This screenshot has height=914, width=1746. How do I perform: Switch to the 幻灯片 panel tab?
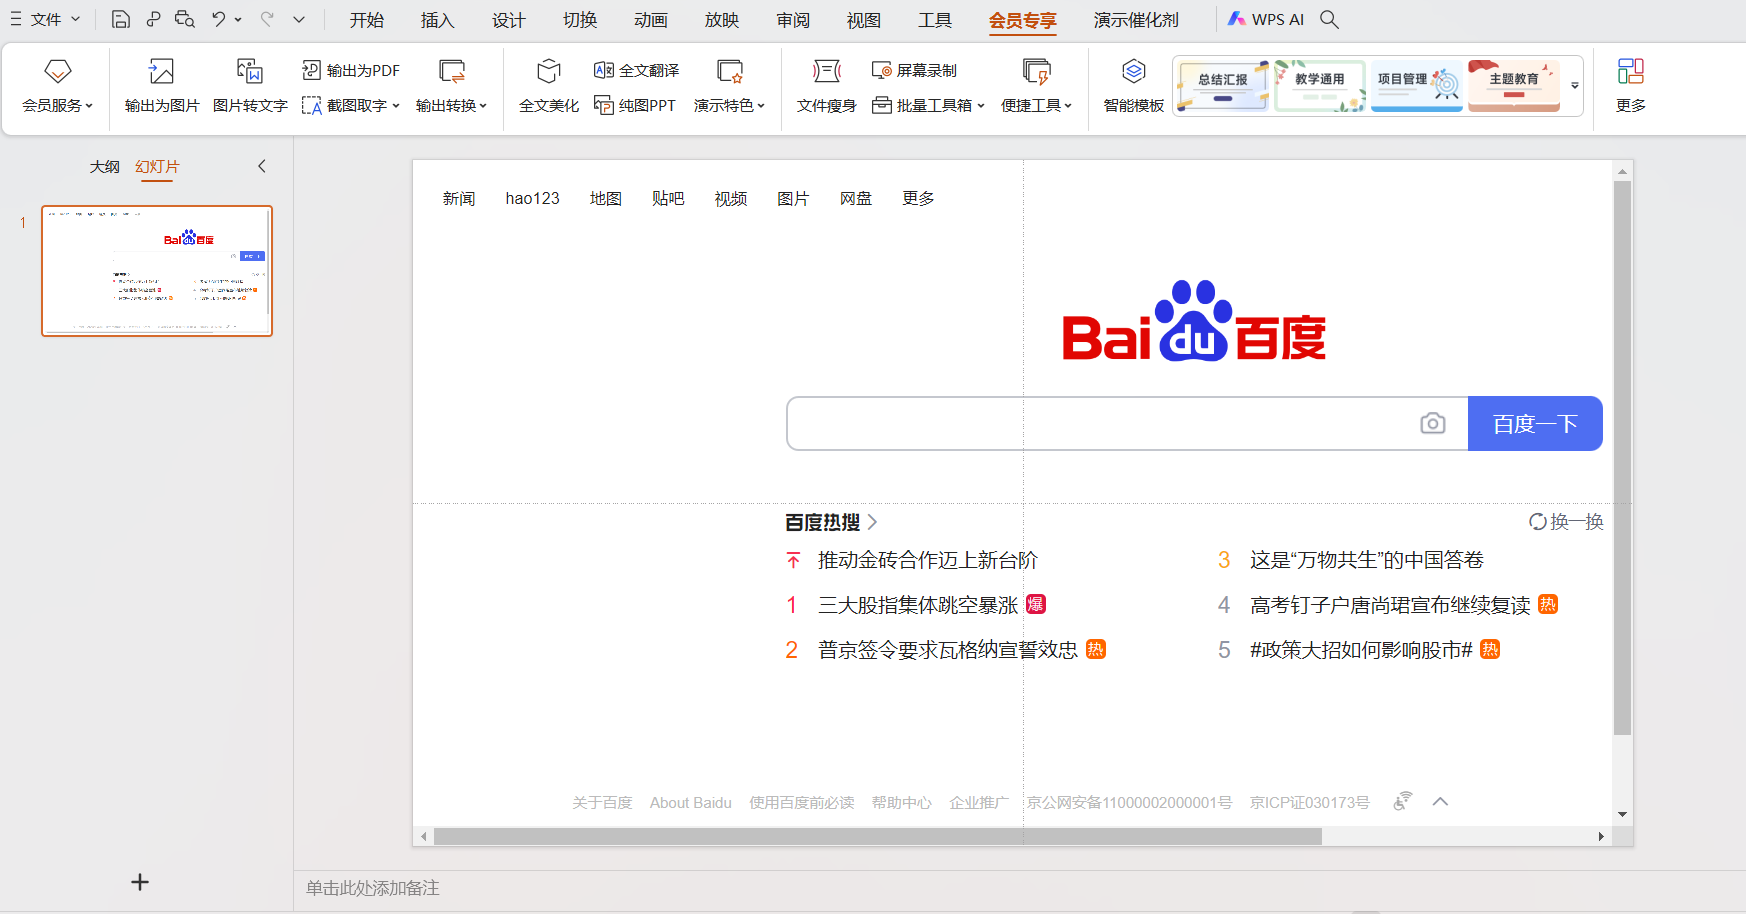coord(157,167)
